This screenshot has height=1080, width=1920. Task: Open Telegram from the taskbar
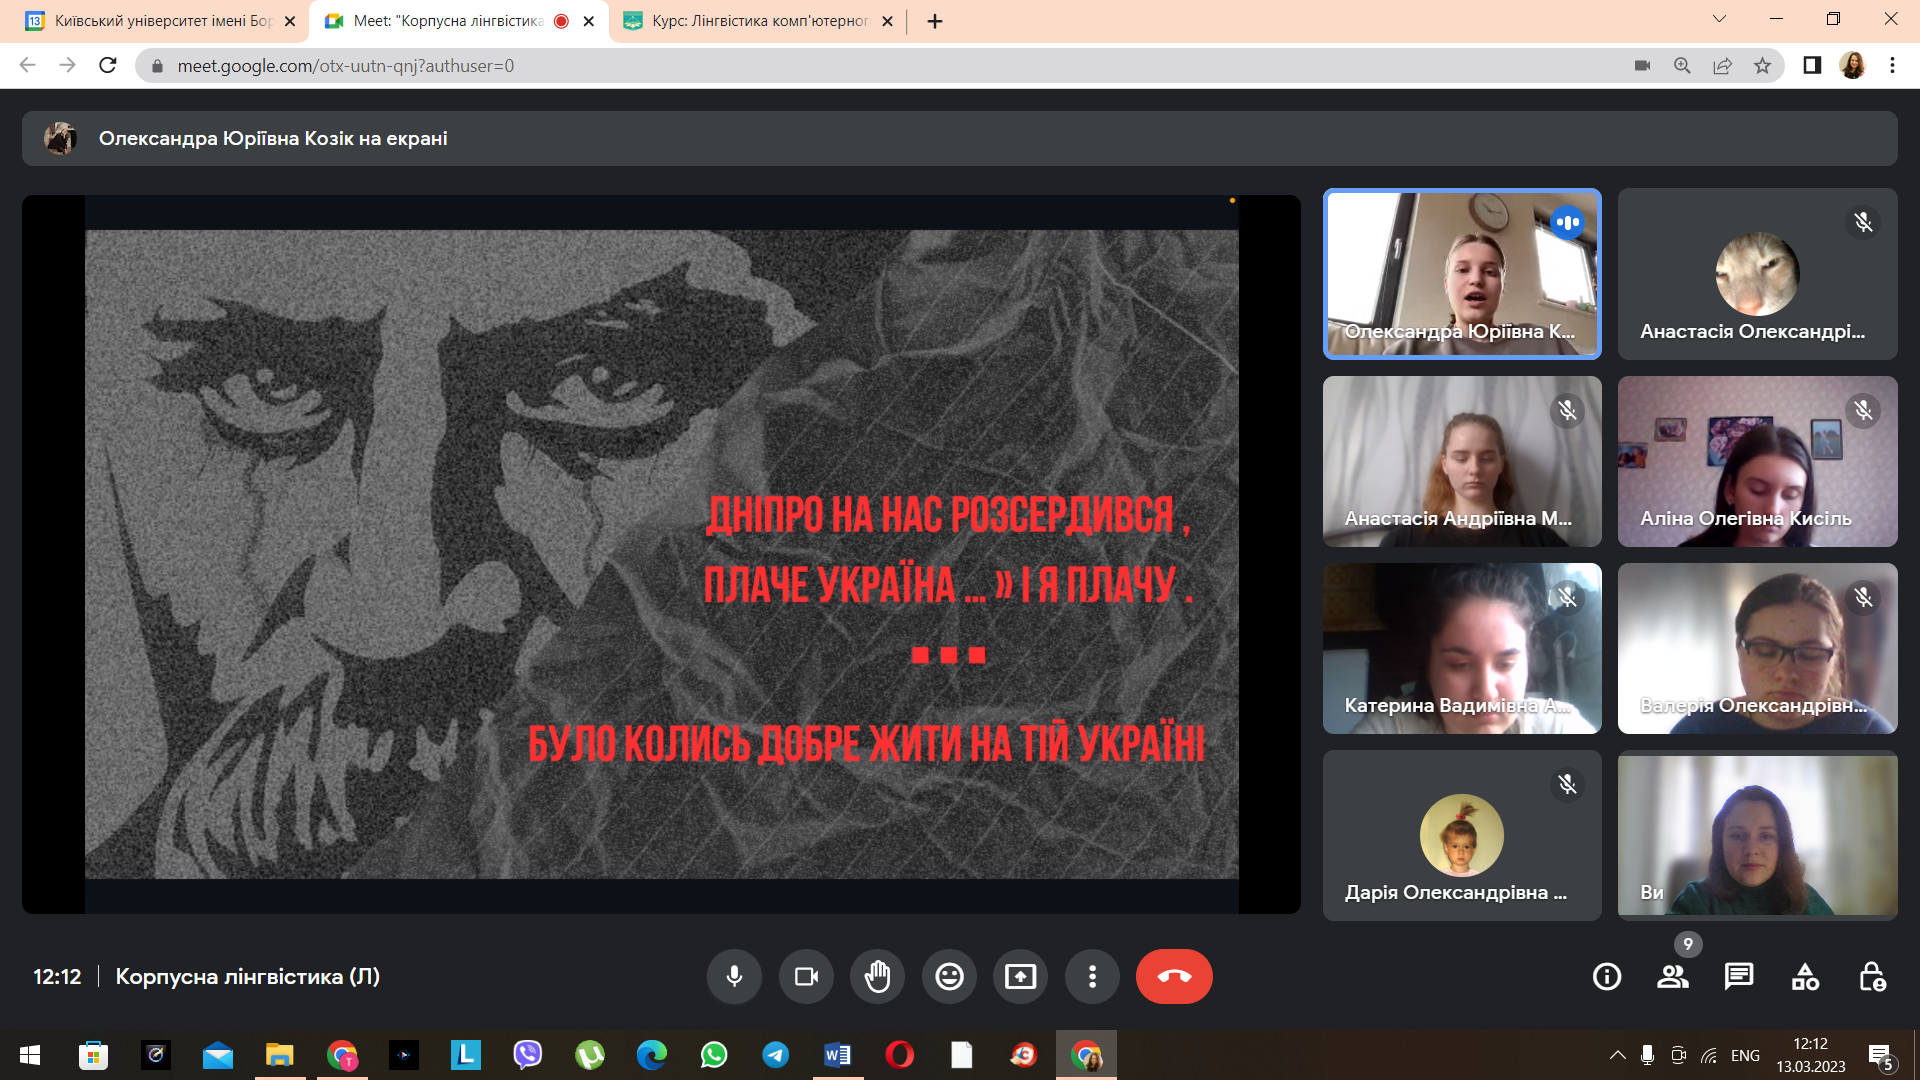point(775,1055)
